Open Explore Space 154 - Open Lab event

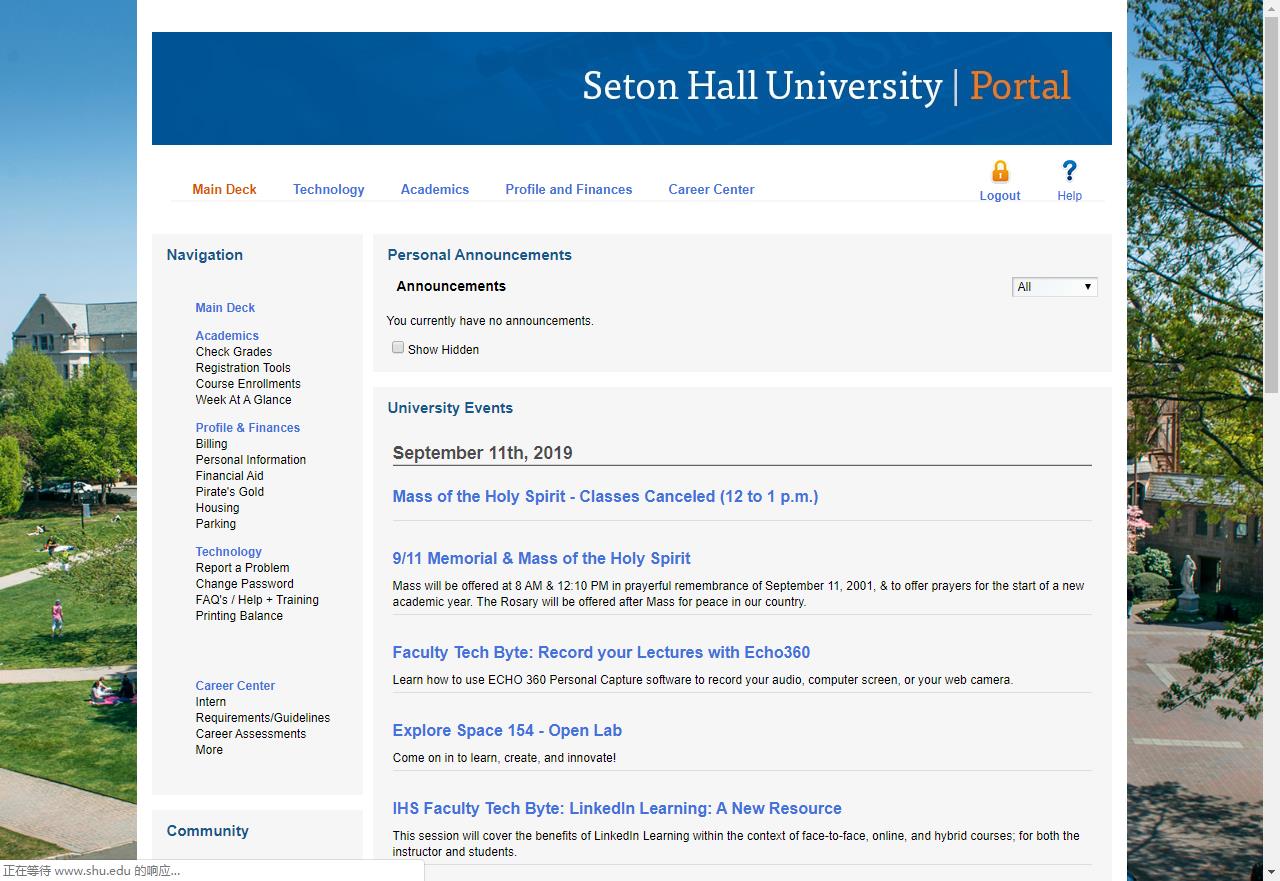pos(507,731)
